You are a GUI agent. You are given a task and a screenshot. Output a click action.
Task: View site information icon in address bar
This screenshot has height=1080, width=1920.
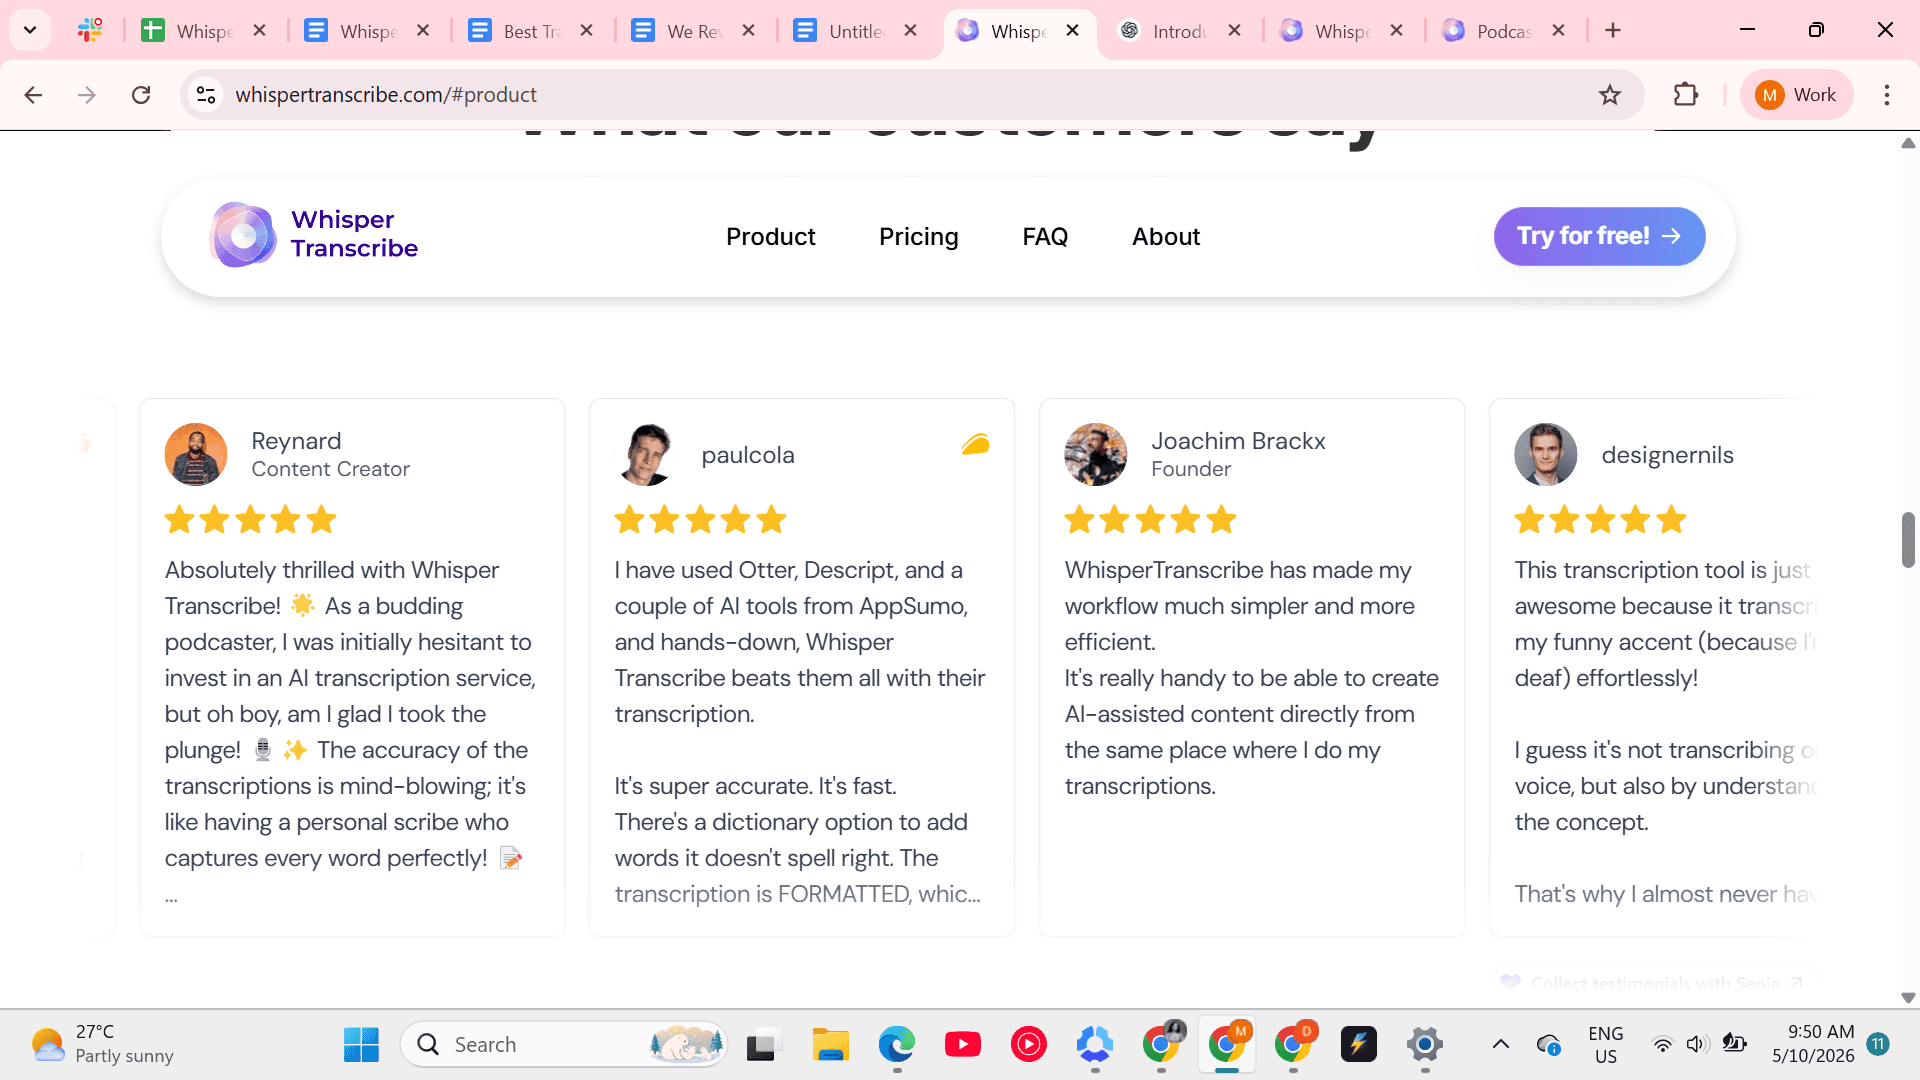(206, 95)
